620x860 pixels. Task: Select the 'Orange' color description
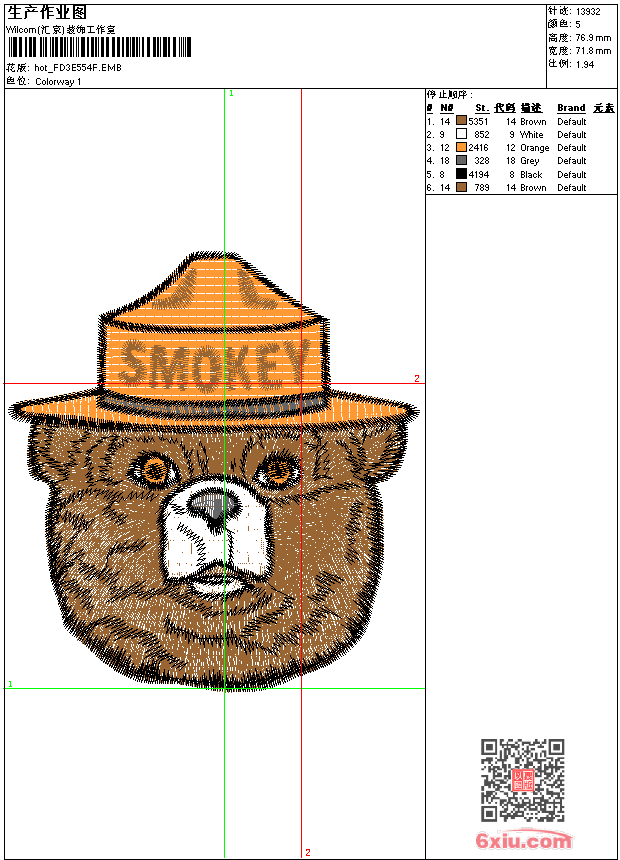pos(534,148)
